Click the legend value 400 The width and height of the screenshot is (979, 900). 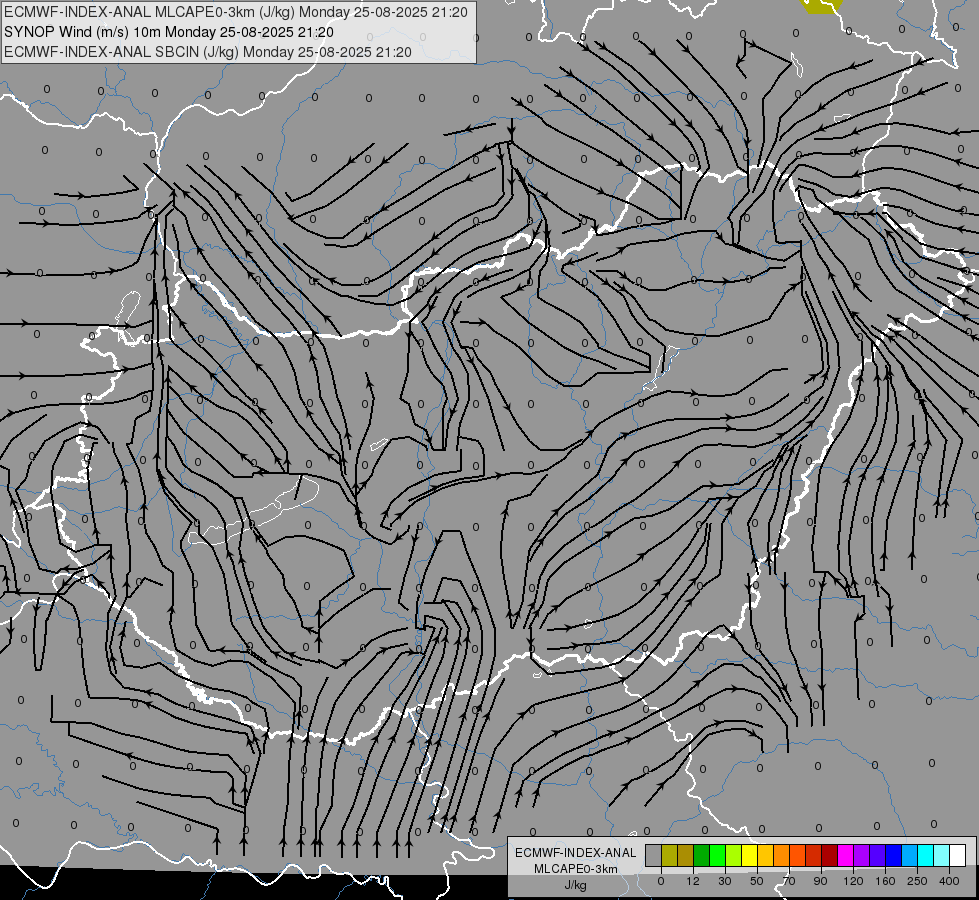click(x=949, y=881)
